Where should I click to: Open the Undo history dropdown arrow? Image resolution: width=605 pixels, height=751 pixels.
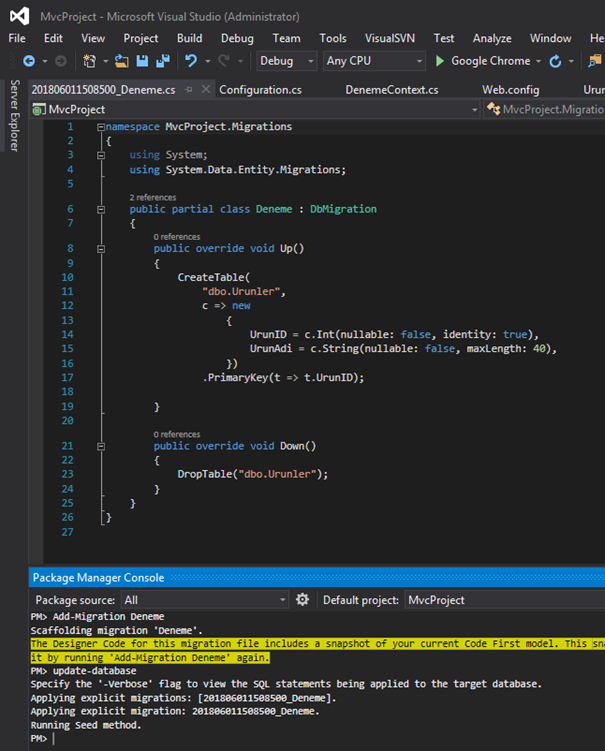click(x=207, y=61)
